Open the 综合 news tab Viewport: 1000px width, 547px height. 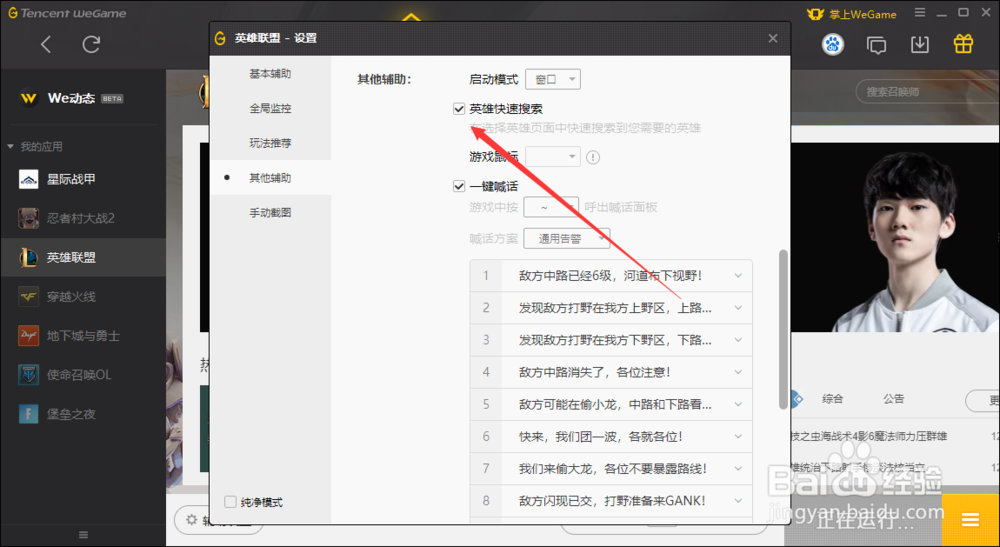point(832,398)
